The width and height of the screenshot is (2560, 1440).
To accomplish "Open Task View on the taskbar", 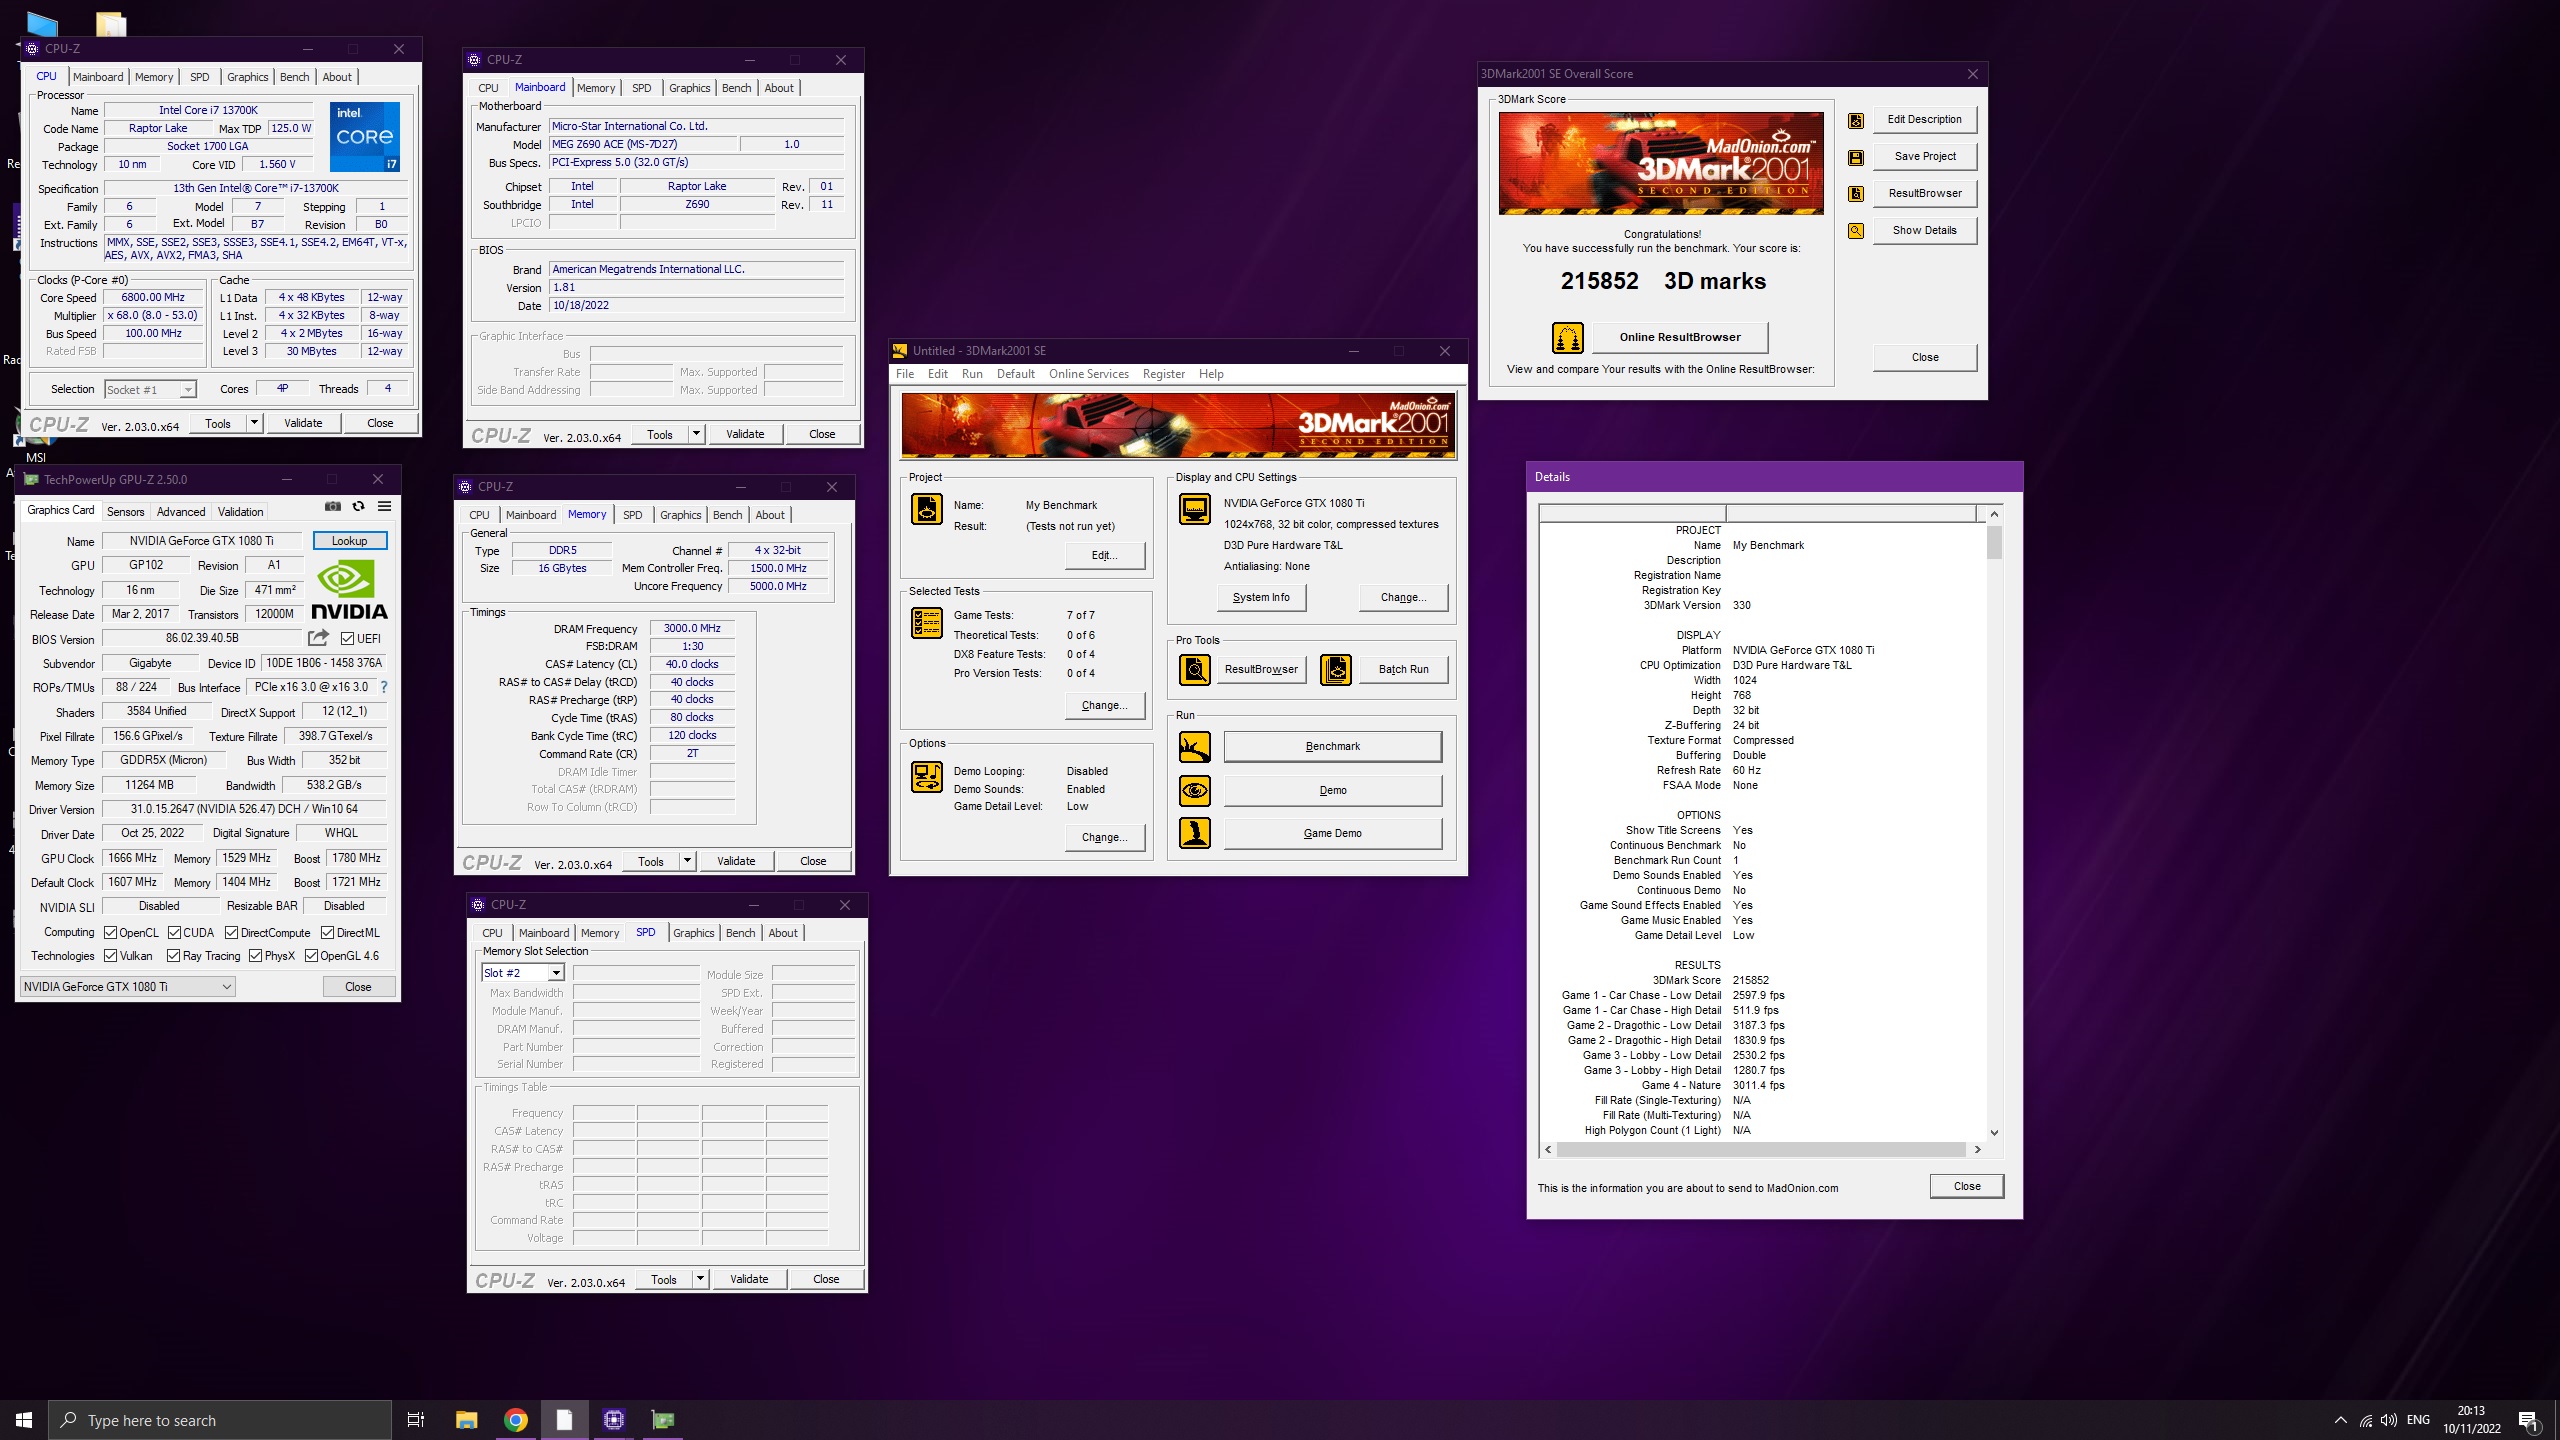I will [416, 1420].
